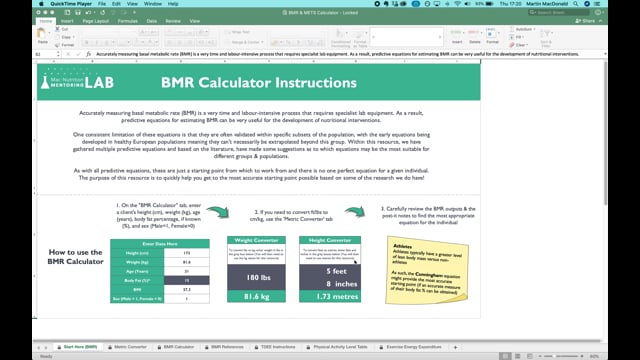Screen dimensions: 640x360
Task: Click the zoom out minus button
Action: (540, 356)
